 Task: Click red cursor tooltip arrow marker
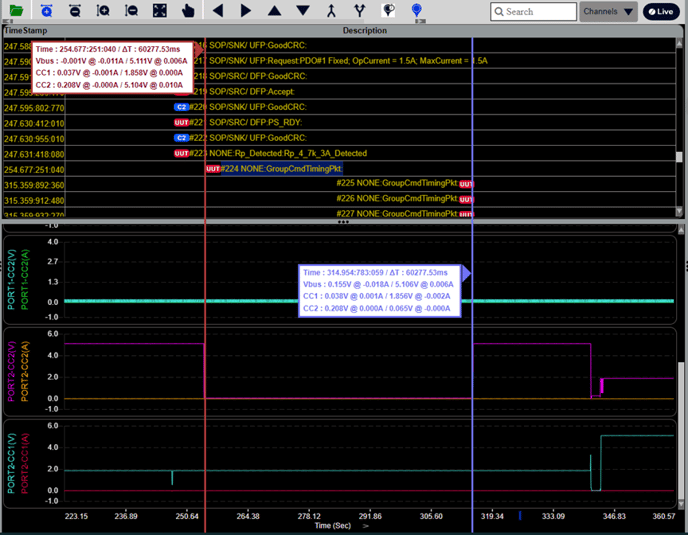[198, 49]
